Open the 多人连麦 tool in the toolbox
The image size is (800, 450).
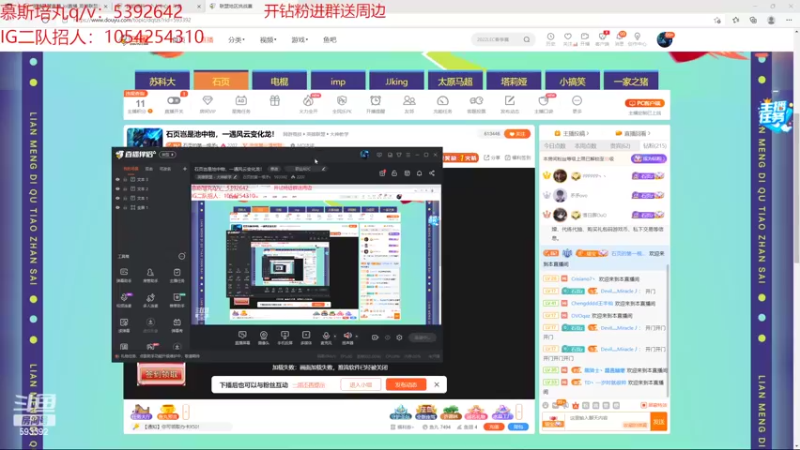(150, 300)
